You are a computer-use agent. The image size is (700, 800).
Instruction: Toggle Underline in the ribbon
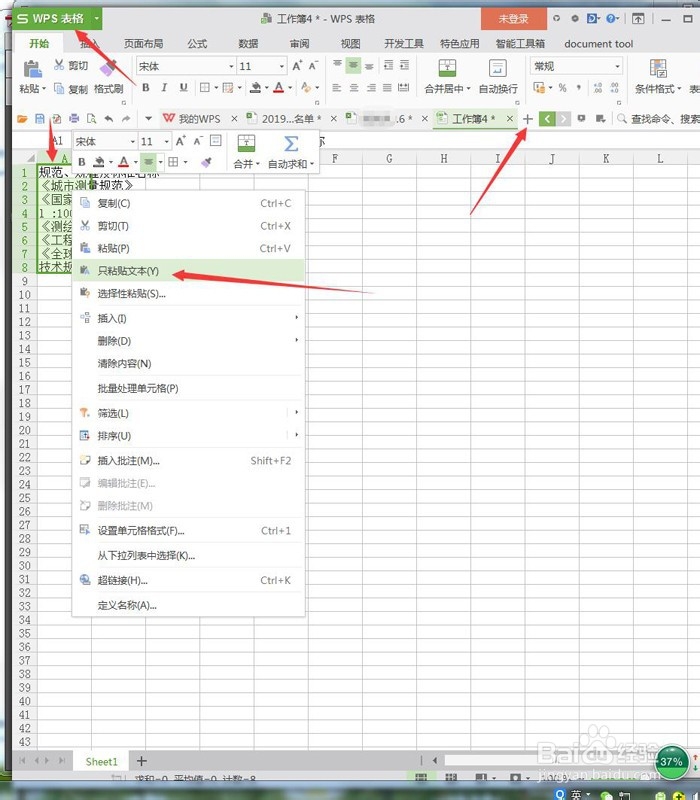pyautogui.click(x=183, y=88)
